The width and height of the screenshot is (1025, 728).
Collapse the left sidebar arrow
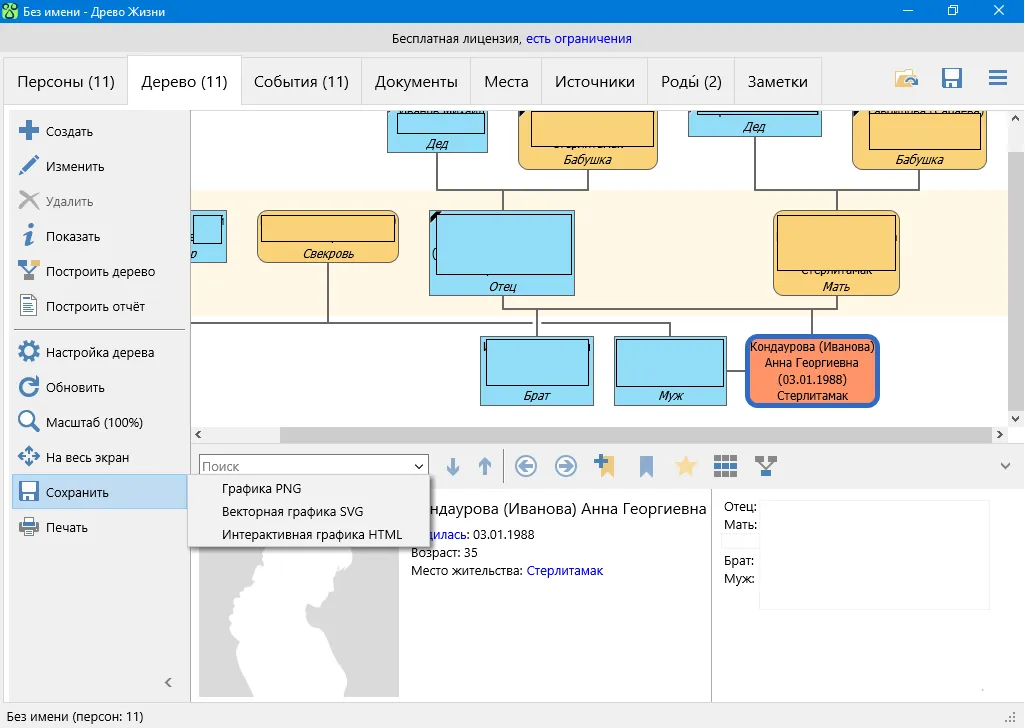pyautogui.click(x=168, y=682)
